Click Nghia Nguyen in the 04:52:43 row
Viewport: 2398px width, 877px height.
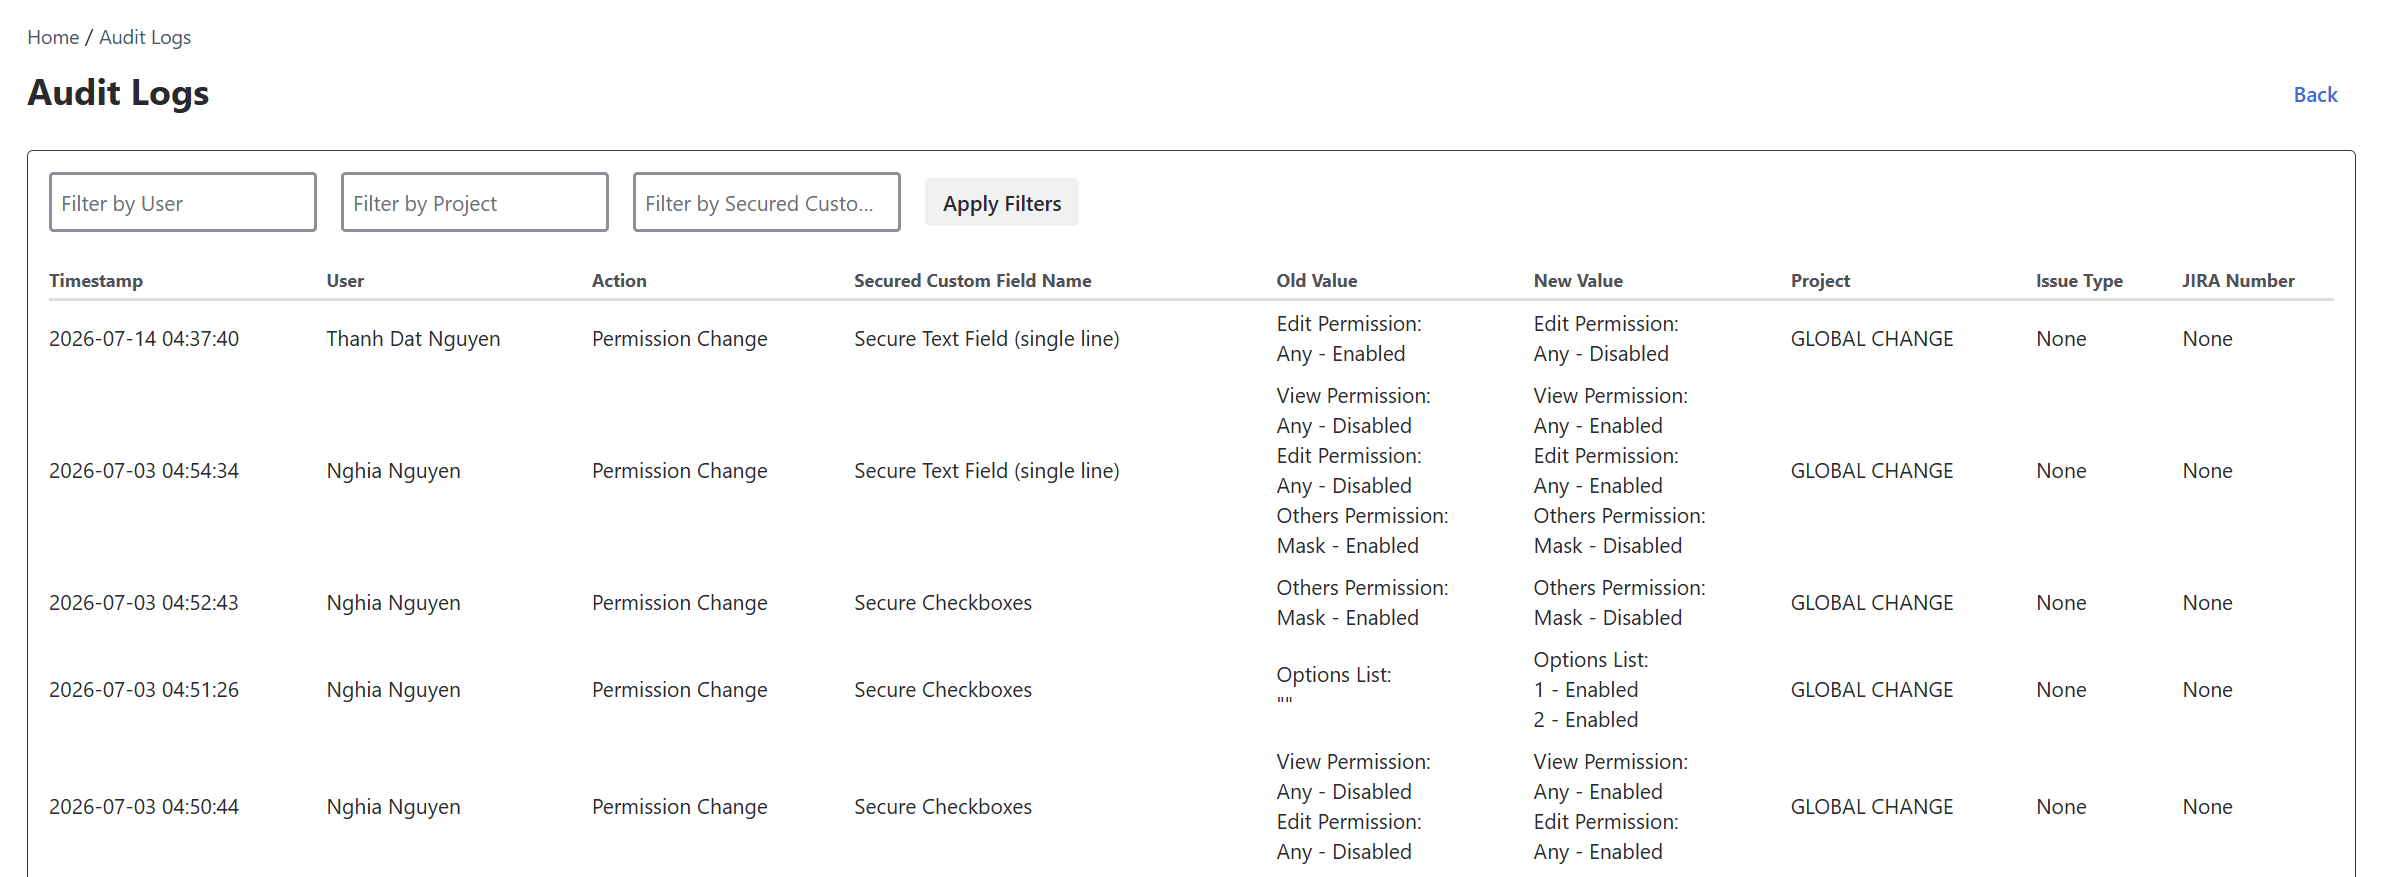click(x=393, y=603)
